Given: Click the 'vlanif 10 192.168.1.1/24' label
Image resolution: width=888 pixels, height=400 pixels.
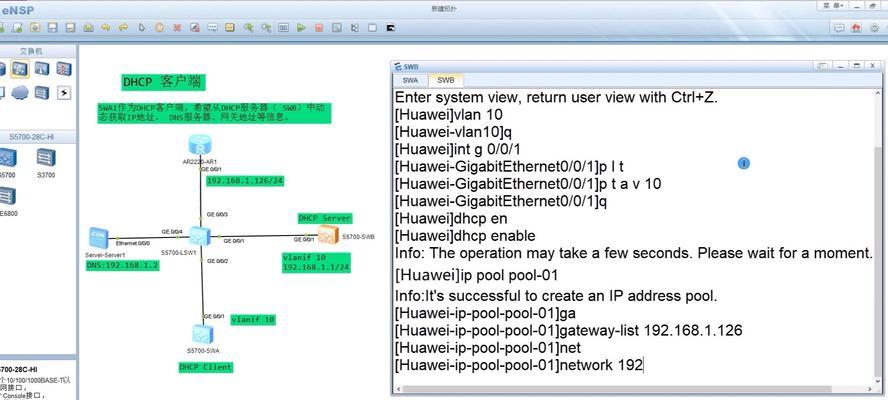Looking at the screenshot, I should (x=316, y=262).
